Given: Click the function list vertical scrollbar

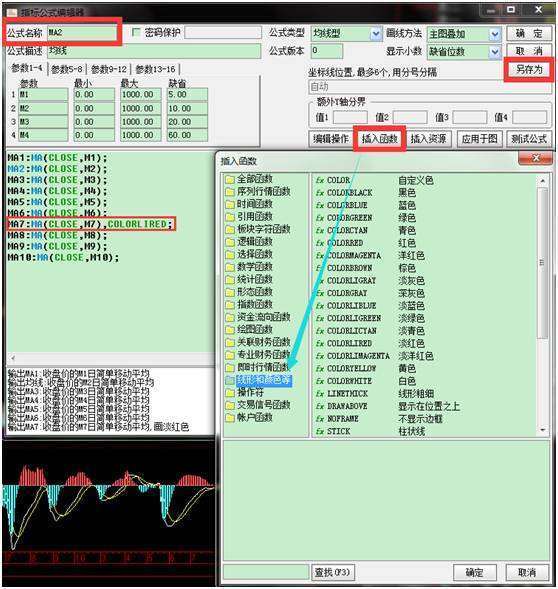Looking at the screenshot, I should pos(542,305).
